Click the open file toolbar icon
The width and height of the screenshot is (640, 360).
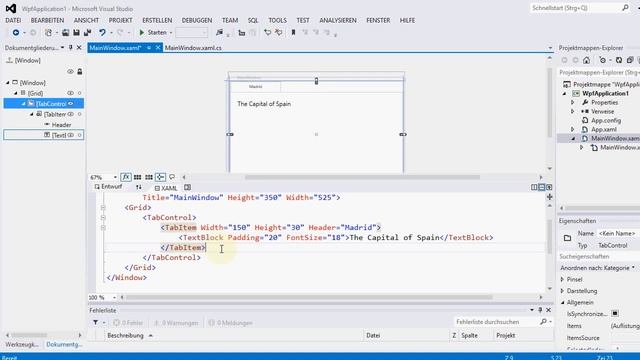click(65, 33)
